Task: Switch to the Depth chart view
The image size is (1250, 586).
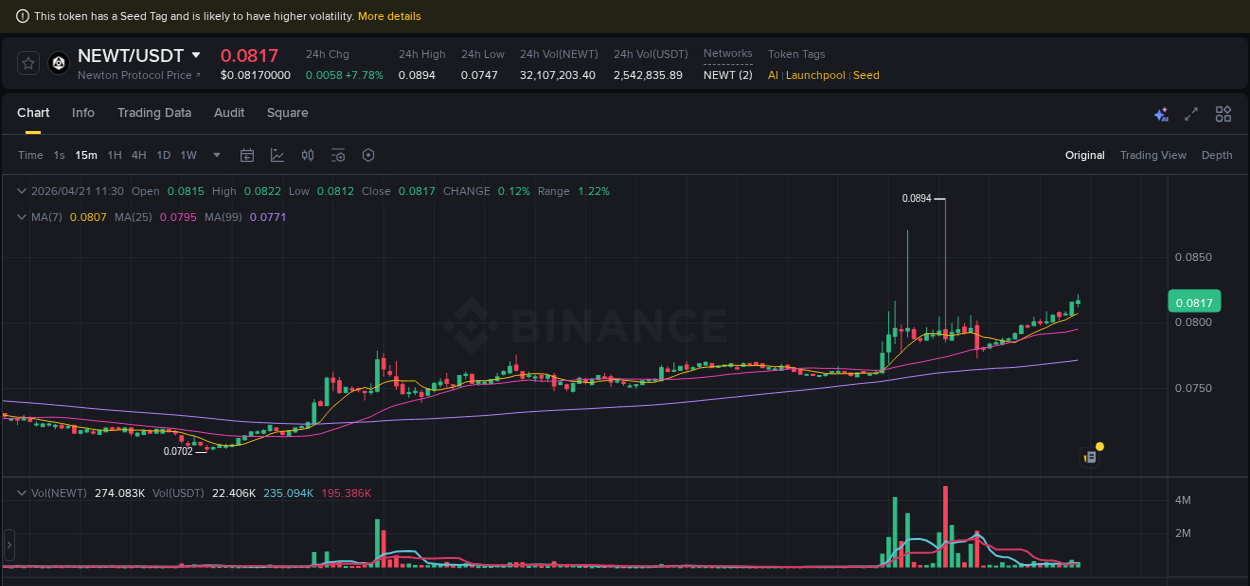Action: tap(1216, 155)
